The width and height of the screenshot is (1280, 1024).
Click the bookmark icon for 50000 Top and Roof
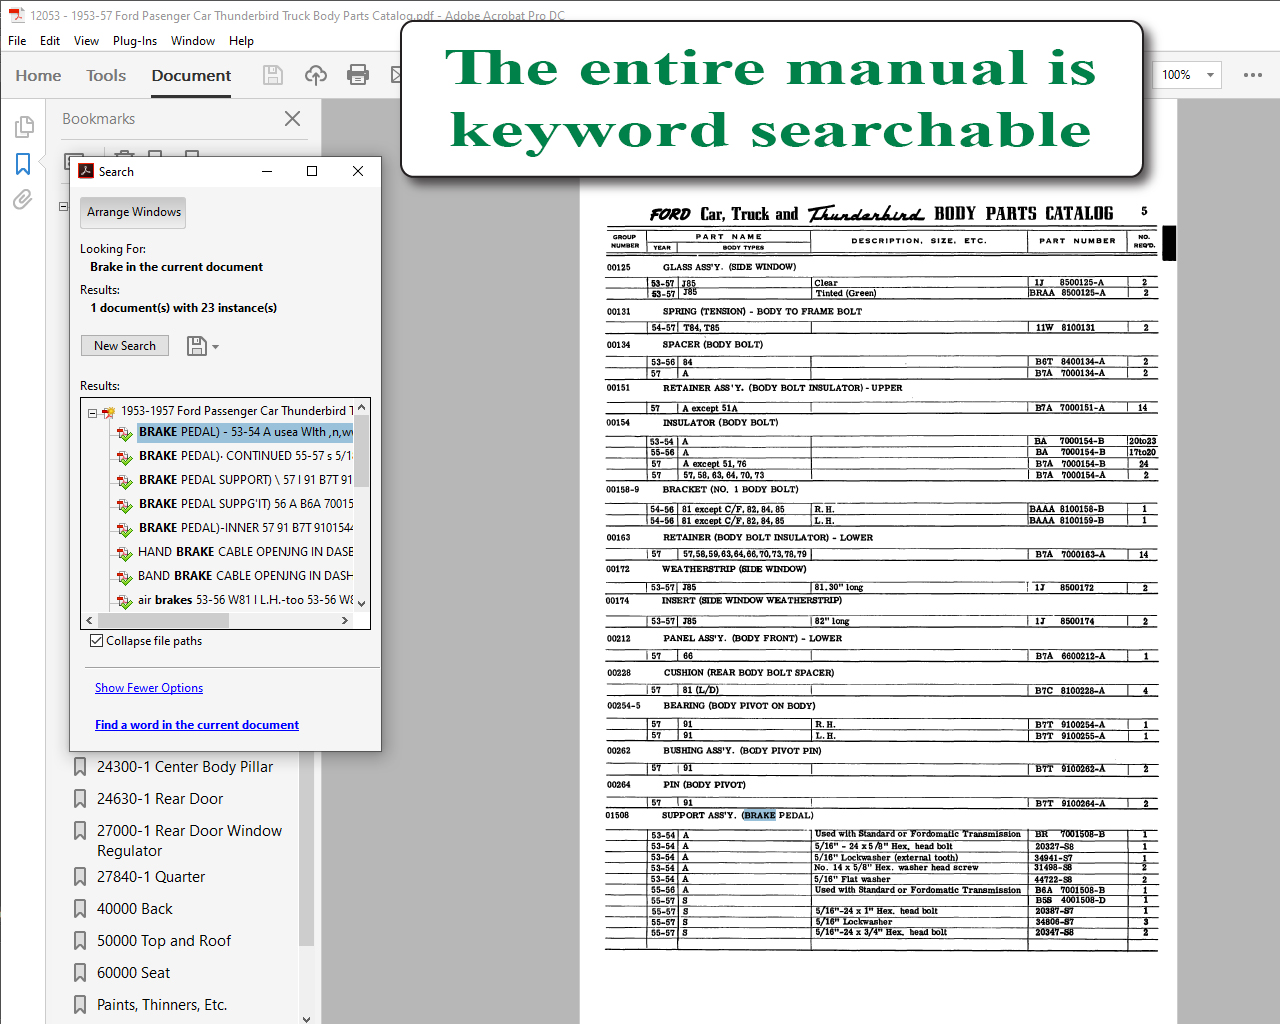tap(80, 941)
